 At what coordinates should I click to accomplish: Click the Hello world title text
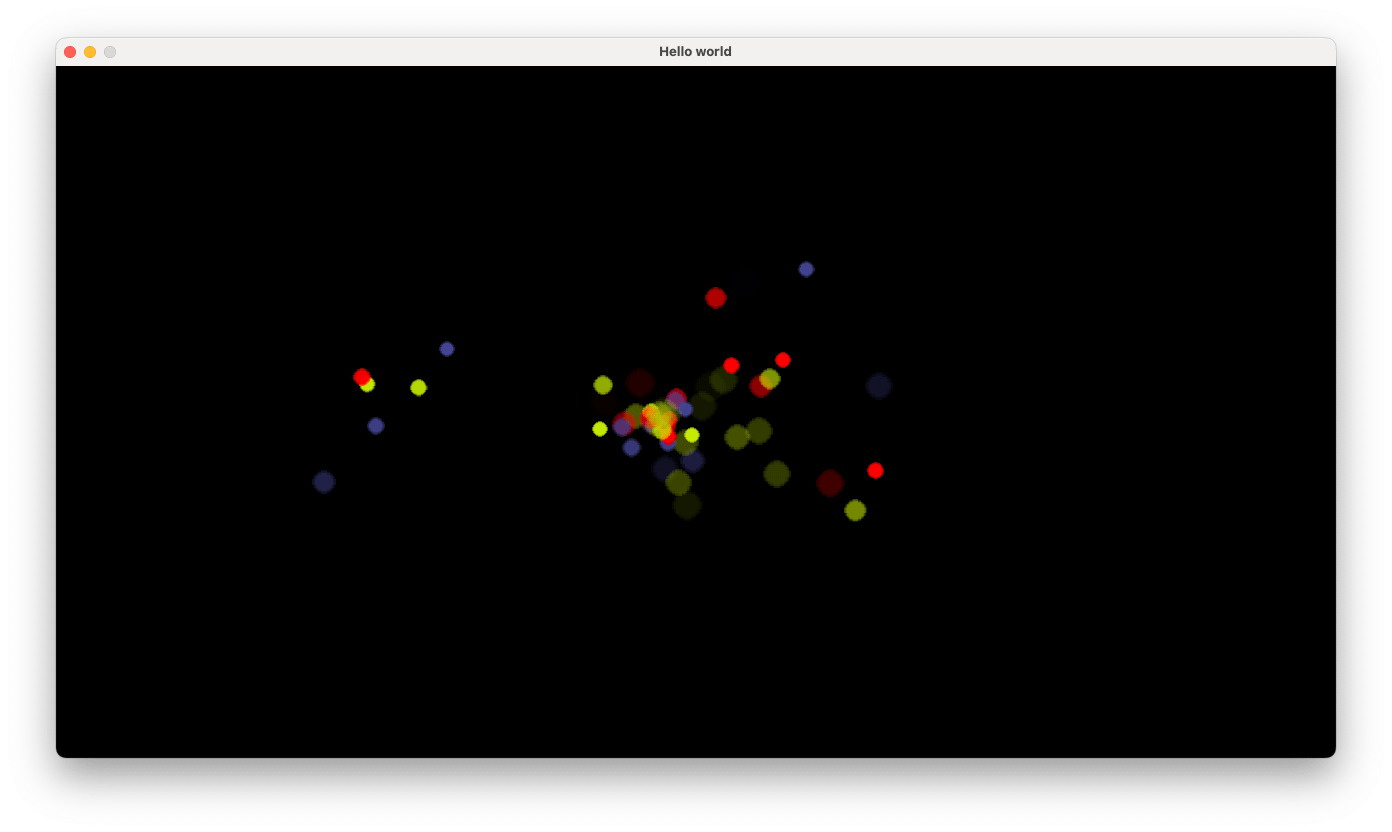tap(695, 52)
